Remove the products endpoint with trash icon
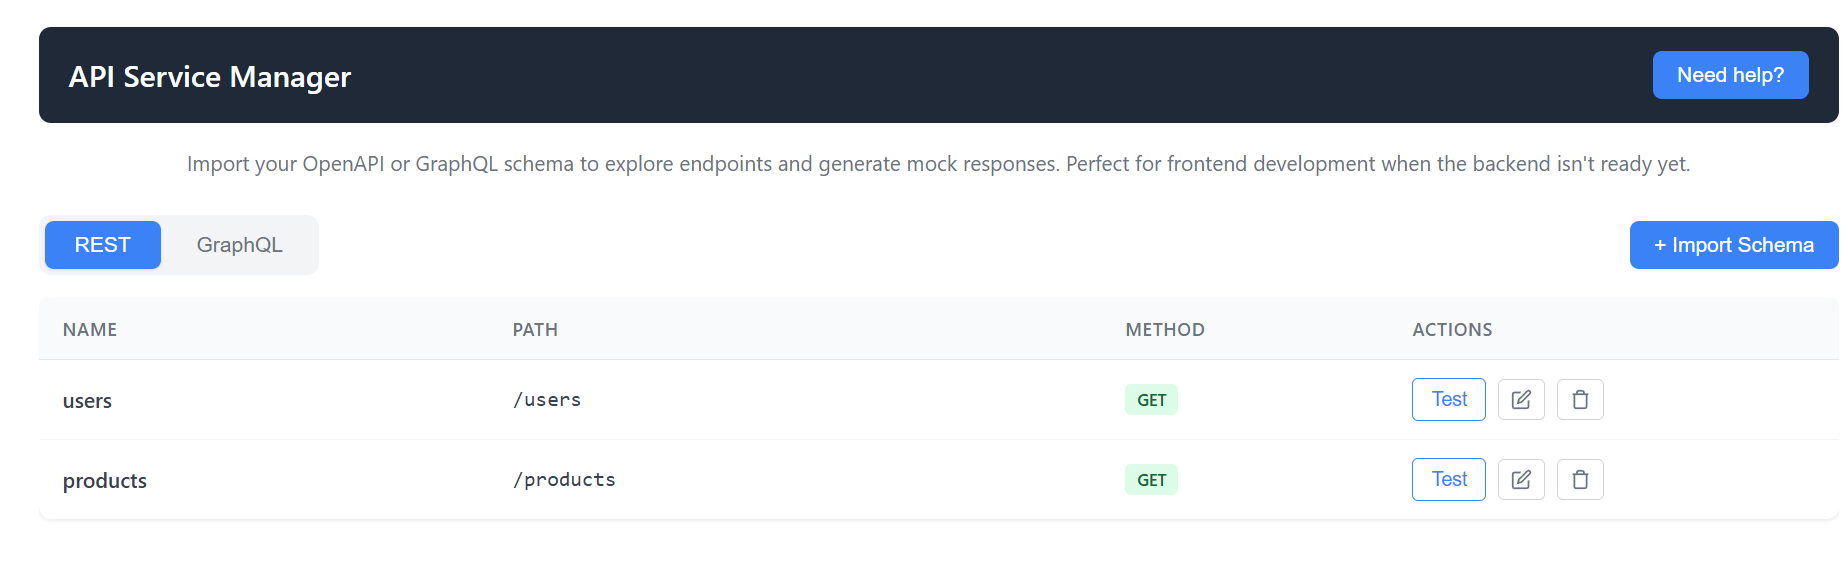Screen dimensions: 1842x565 click(x=1580, y=480)
